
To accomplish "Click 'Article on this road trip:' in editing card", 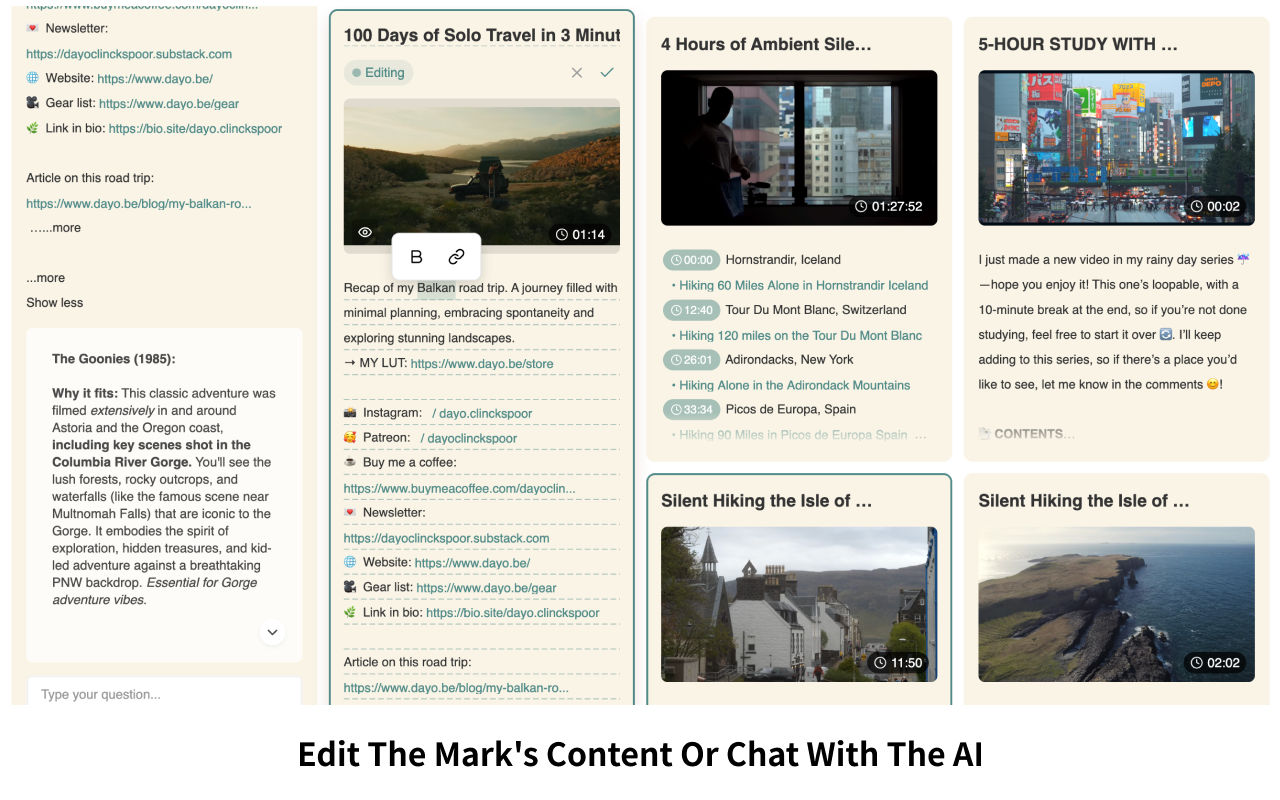I will coord(407,662).
